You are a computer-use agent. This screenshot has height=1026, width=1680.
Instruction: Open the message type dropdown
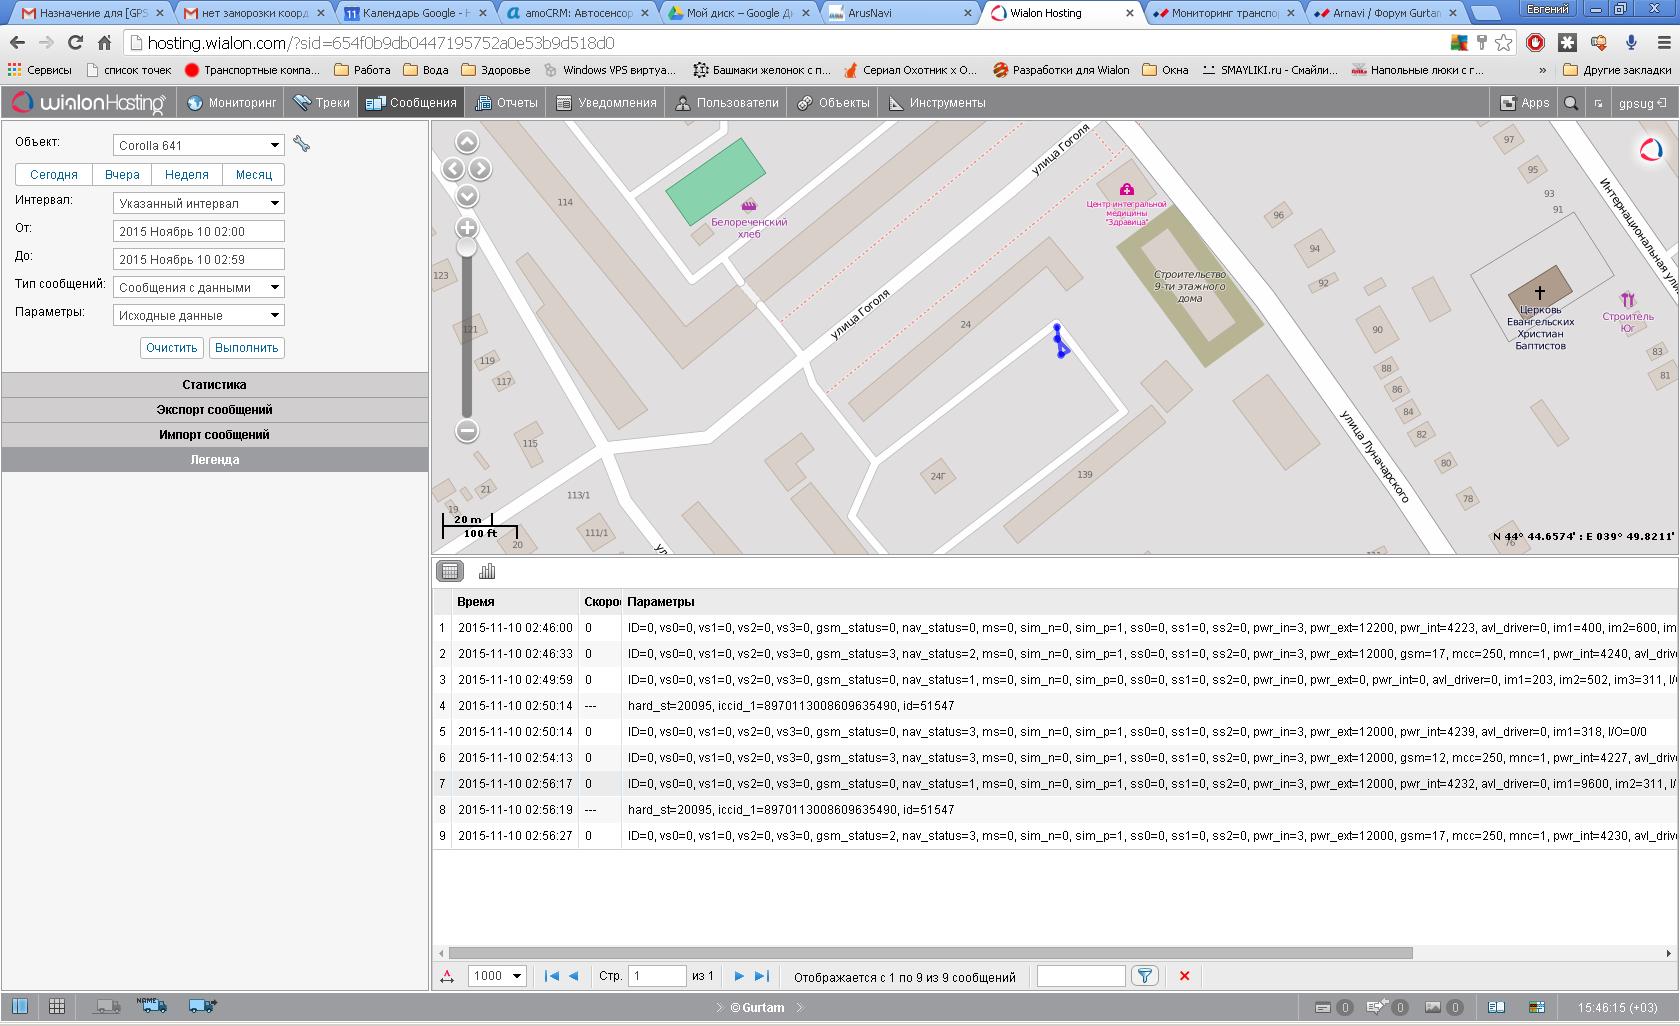[x=199, y=287]
